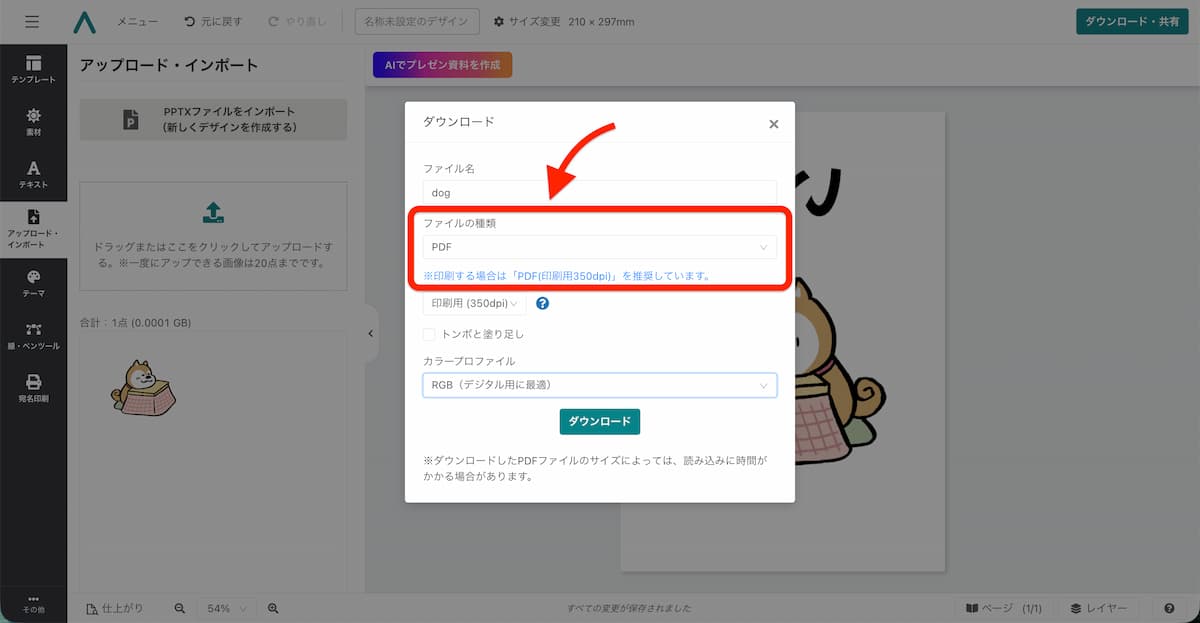Select the テキスト text tool
Viewport: 1200px width, 623px height.
point(33,175)
